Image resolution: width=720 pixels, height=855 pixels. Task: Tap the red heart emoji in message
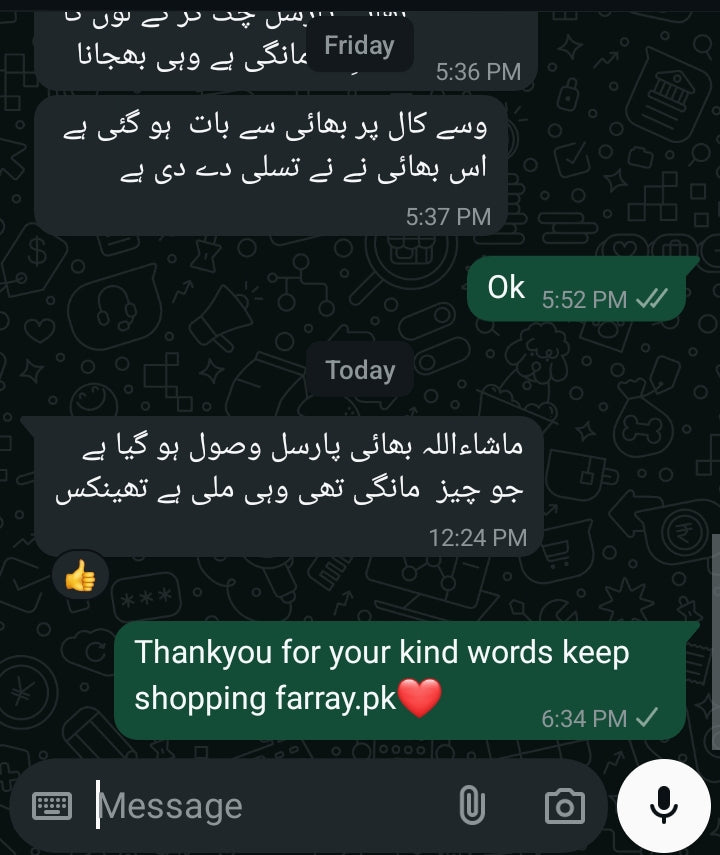pyautogui.click(x=419, y=698)
